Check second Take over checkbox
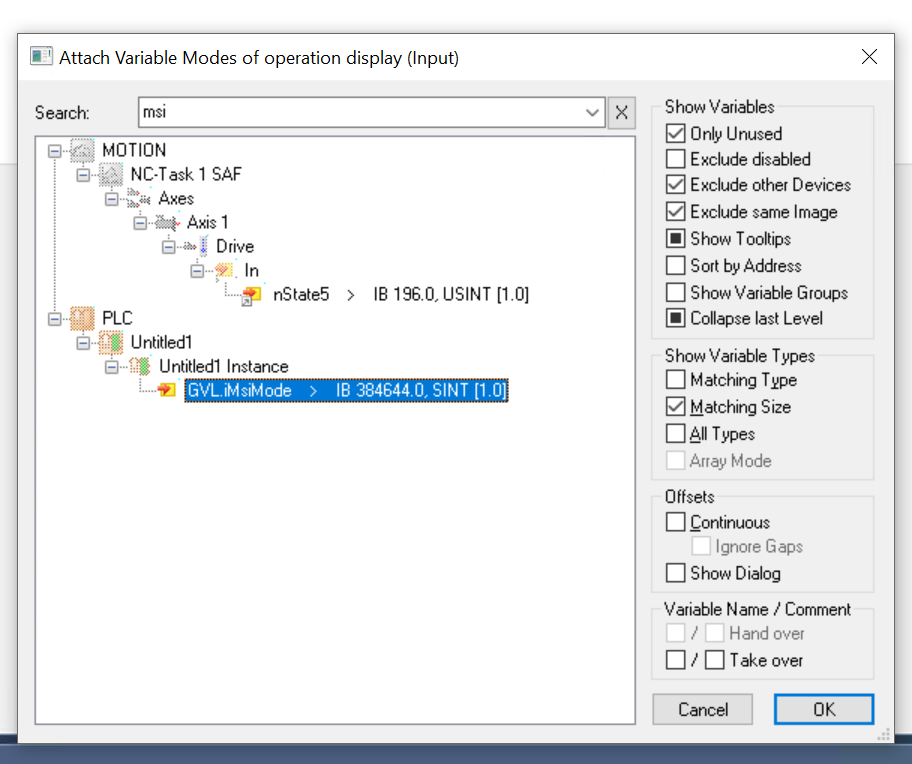The height and width of the screenshot is (764, 912). tap(714, 660)
